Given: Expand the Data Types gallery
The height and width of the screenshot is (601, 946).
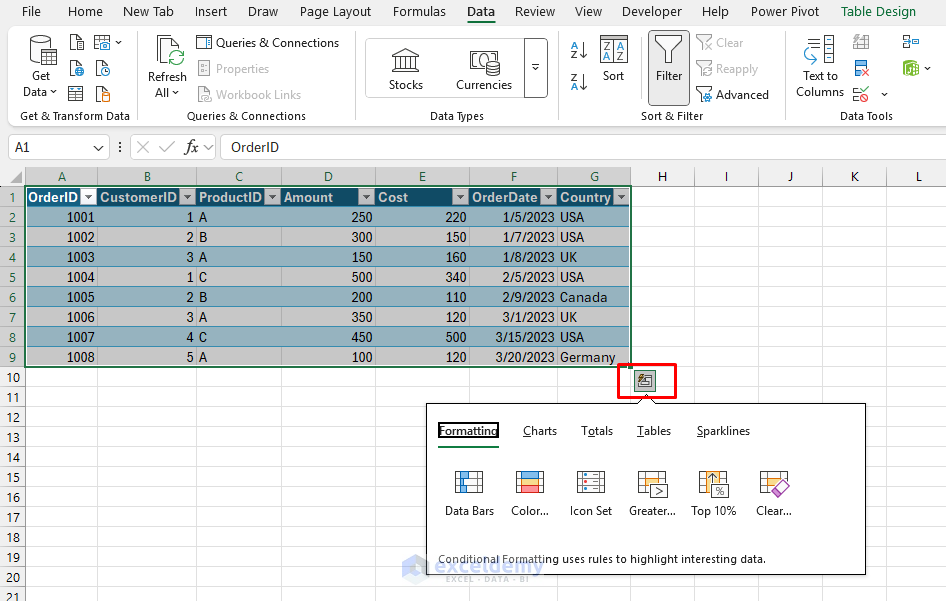Looking at the screenshot, I should tap(536, 68).
